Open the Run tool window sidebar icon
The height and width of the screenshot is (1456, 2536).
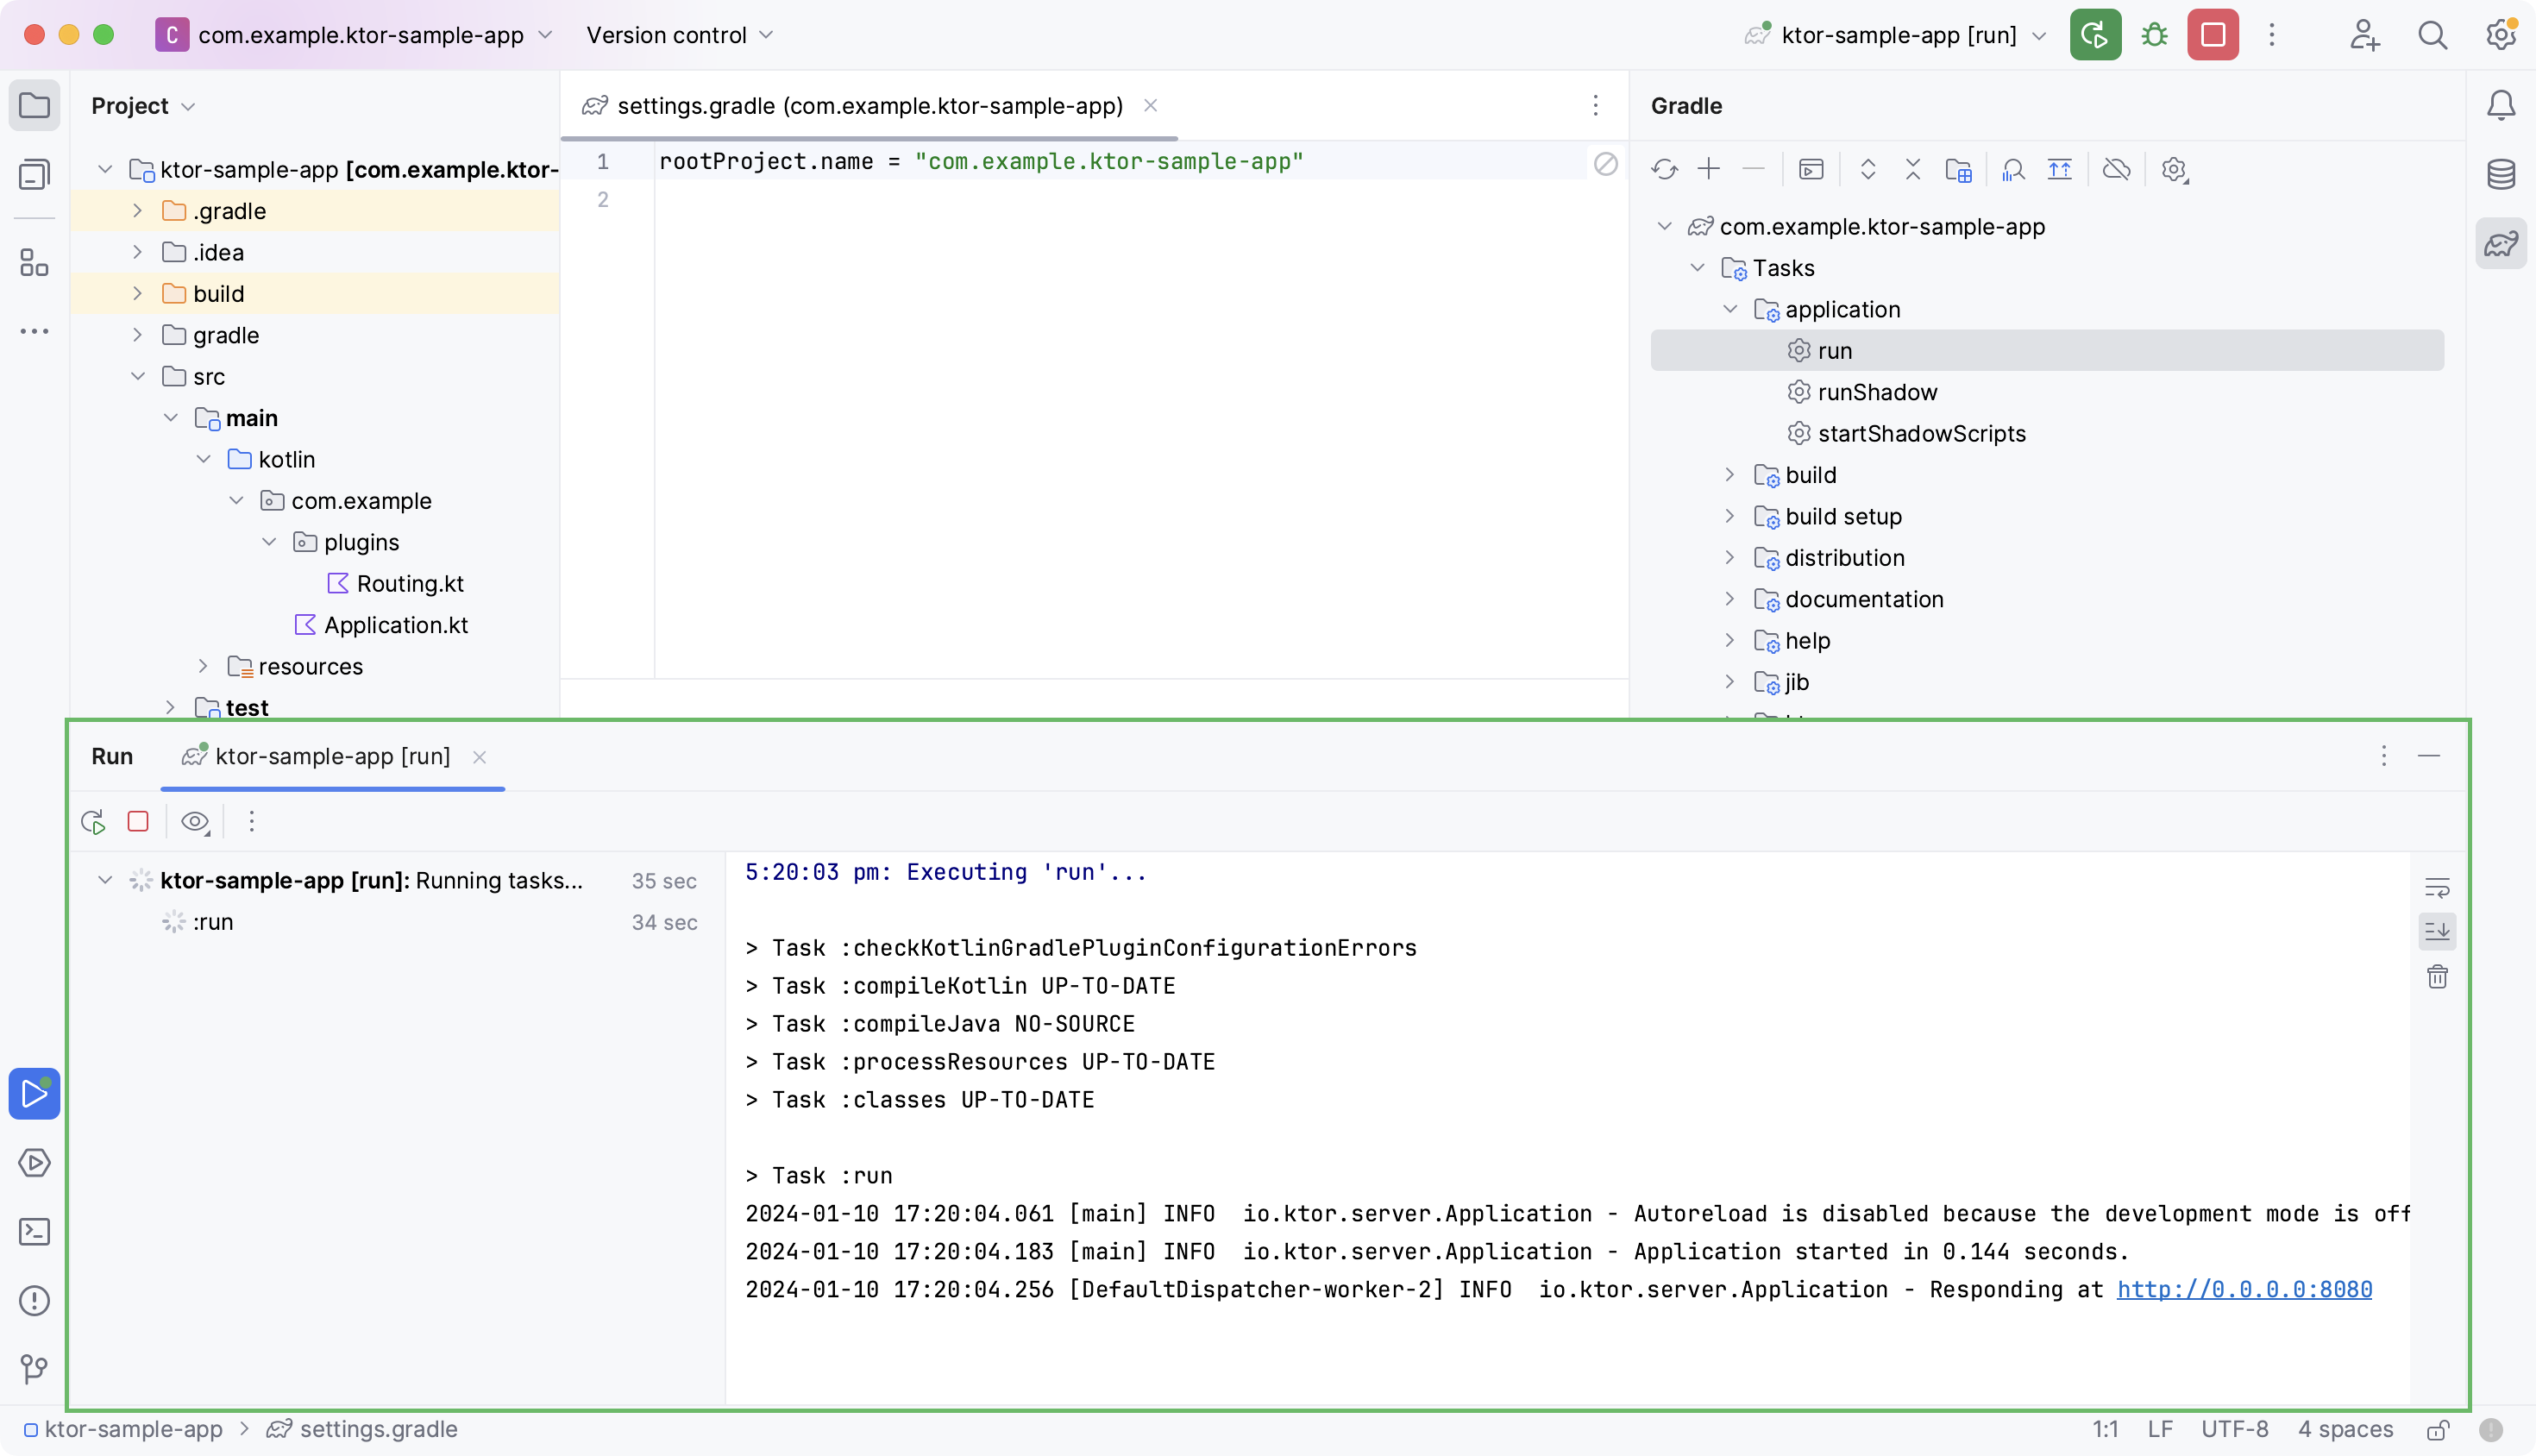34,1093
